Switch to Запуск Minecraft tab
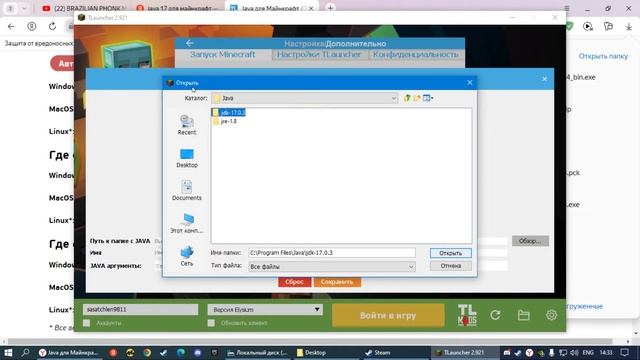The height and width of the screenshot is (360, 640). tap(223, 55)
